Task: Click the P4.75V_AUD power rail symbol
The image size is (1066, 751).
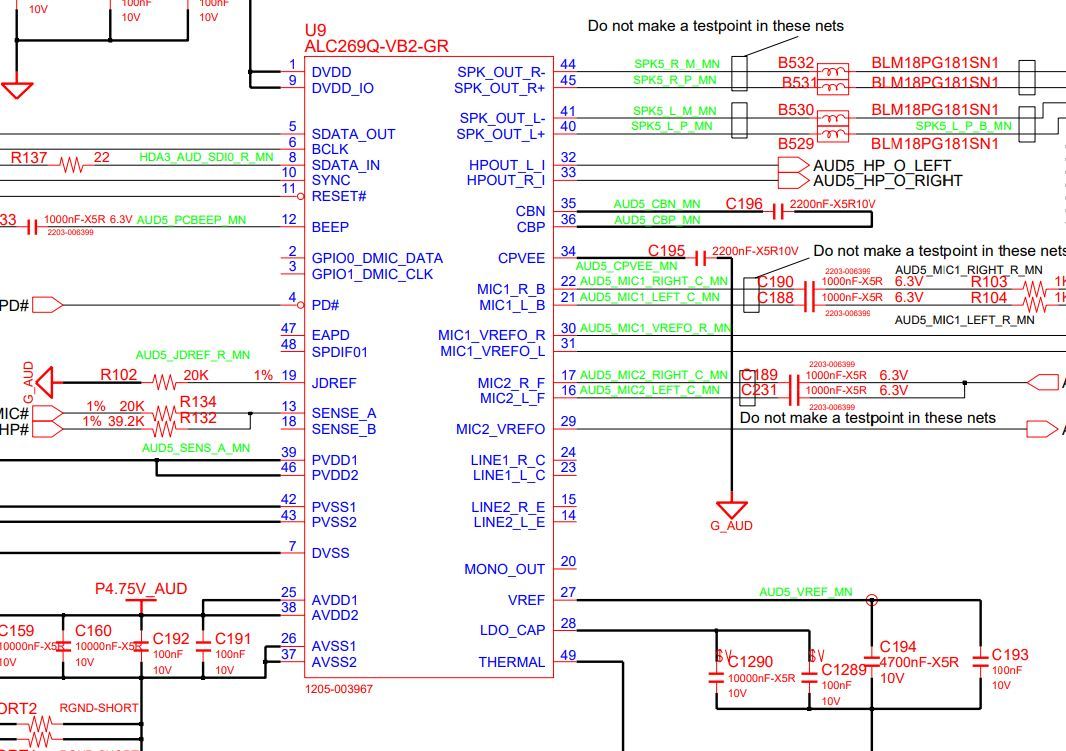Action: point(141,600)
